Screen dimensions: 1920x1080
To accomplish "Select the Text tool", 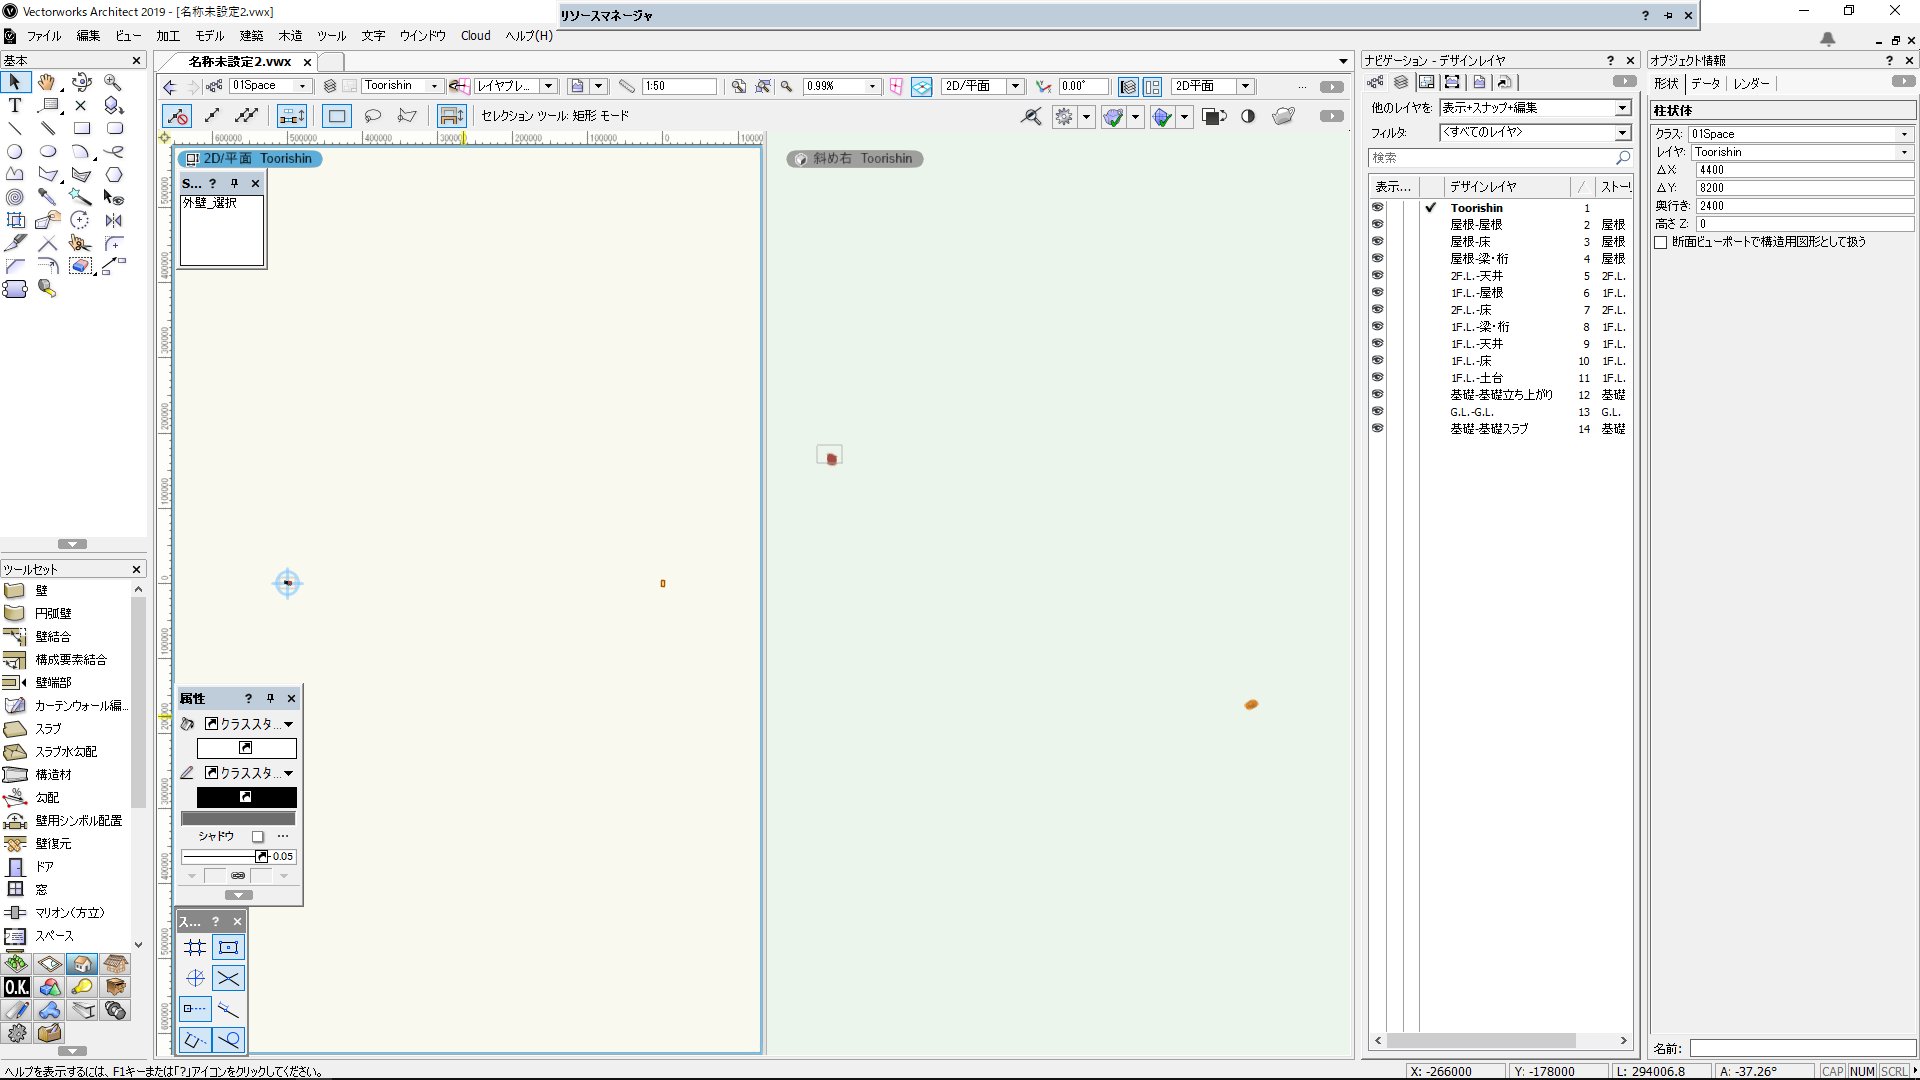I will coord(15,105).
